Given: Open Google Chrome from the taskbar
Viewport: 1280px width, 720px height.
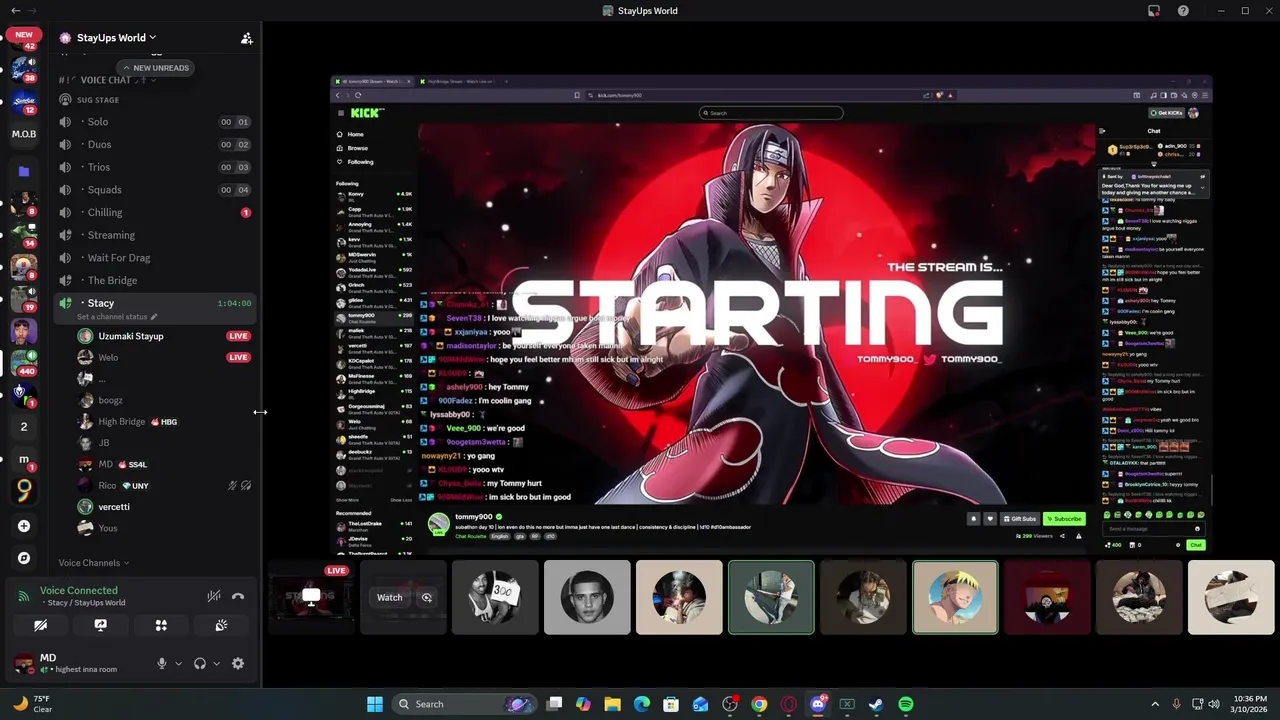Looking at the screenshot, I should click(x=759, y=704).
